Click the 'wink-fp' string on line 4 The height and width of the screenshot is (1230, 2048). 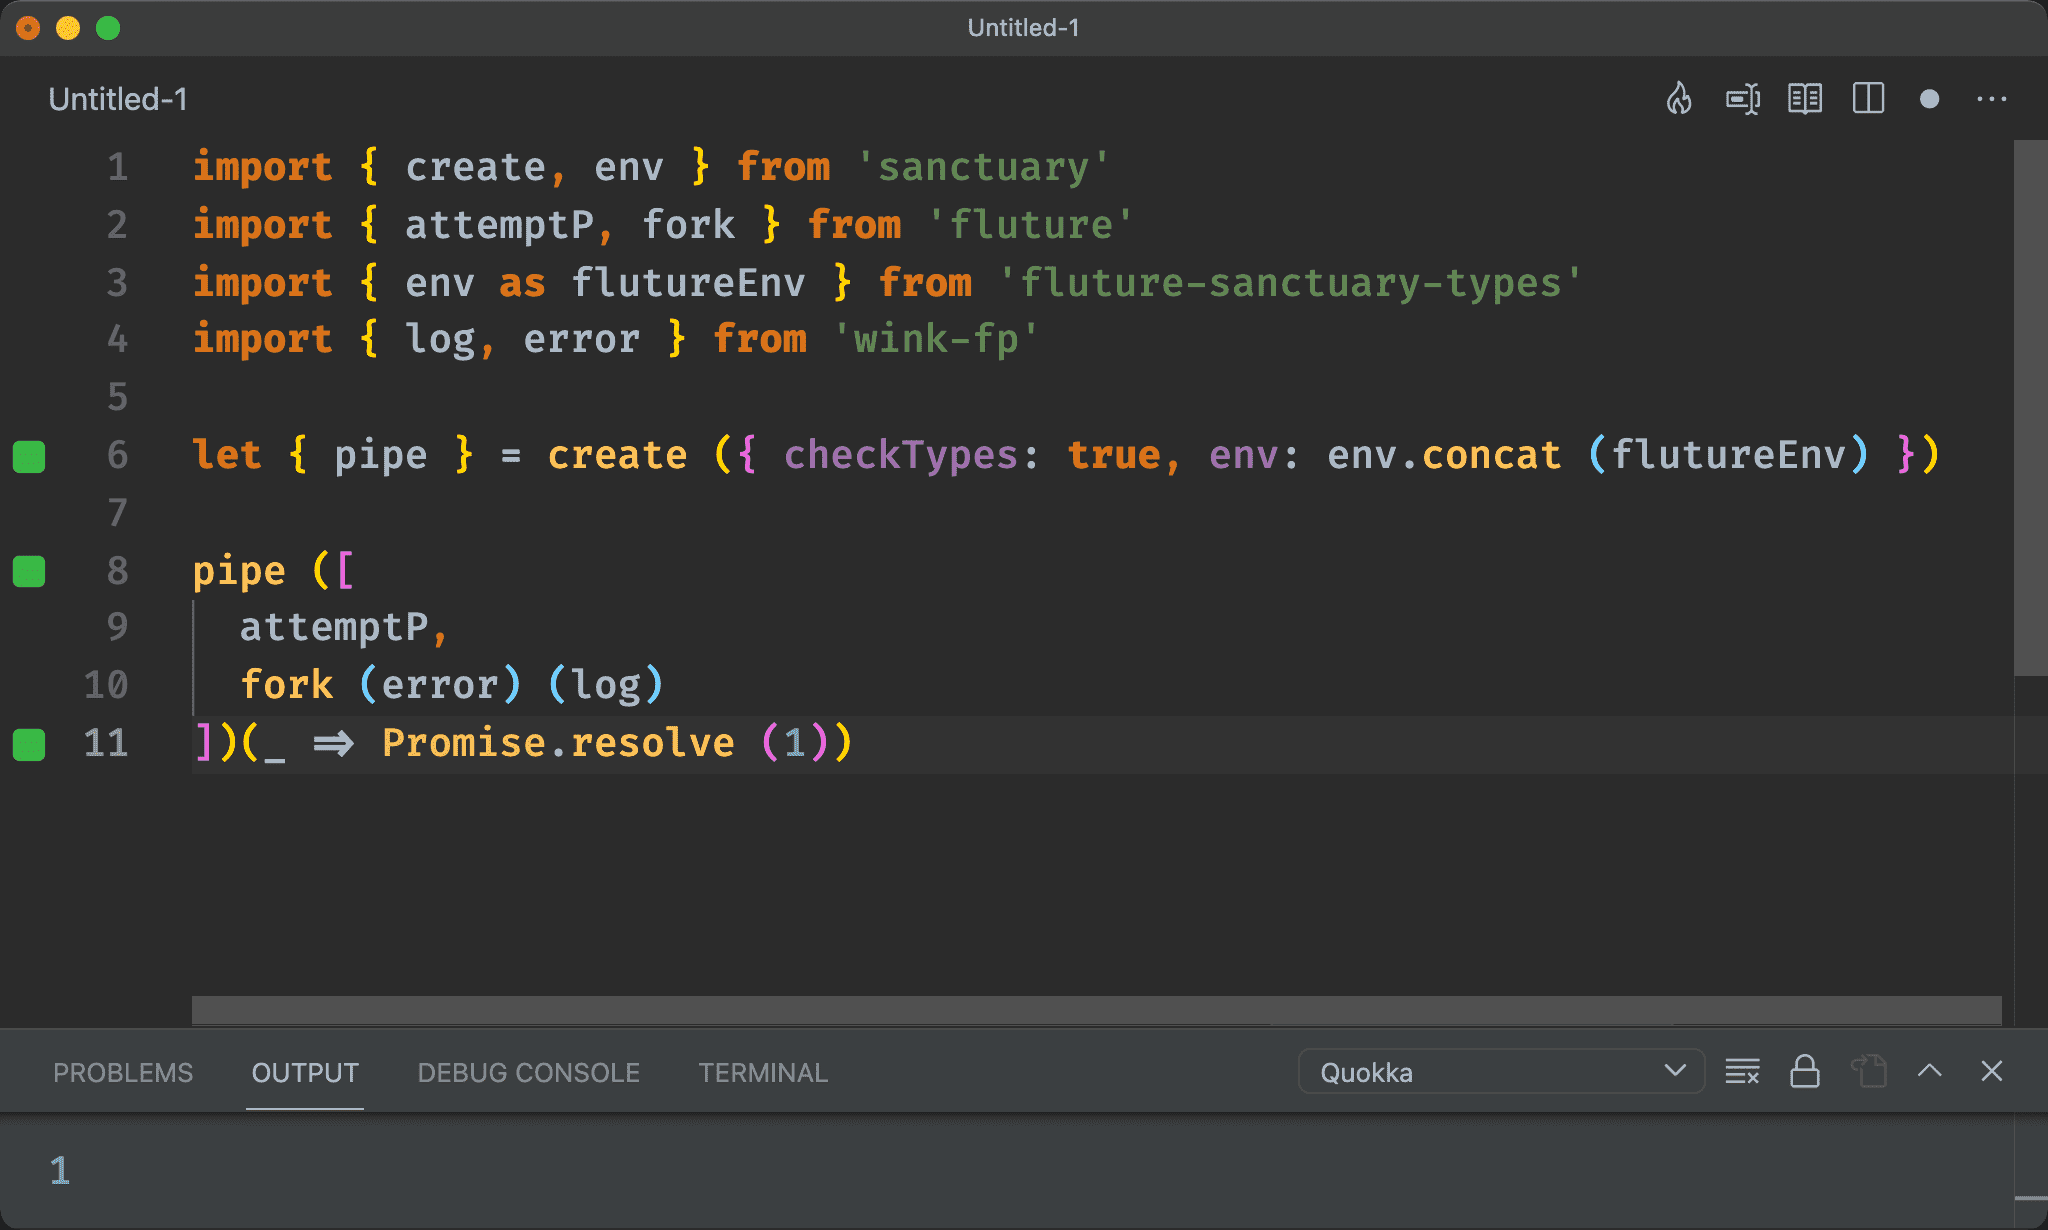tap(937, 339)
